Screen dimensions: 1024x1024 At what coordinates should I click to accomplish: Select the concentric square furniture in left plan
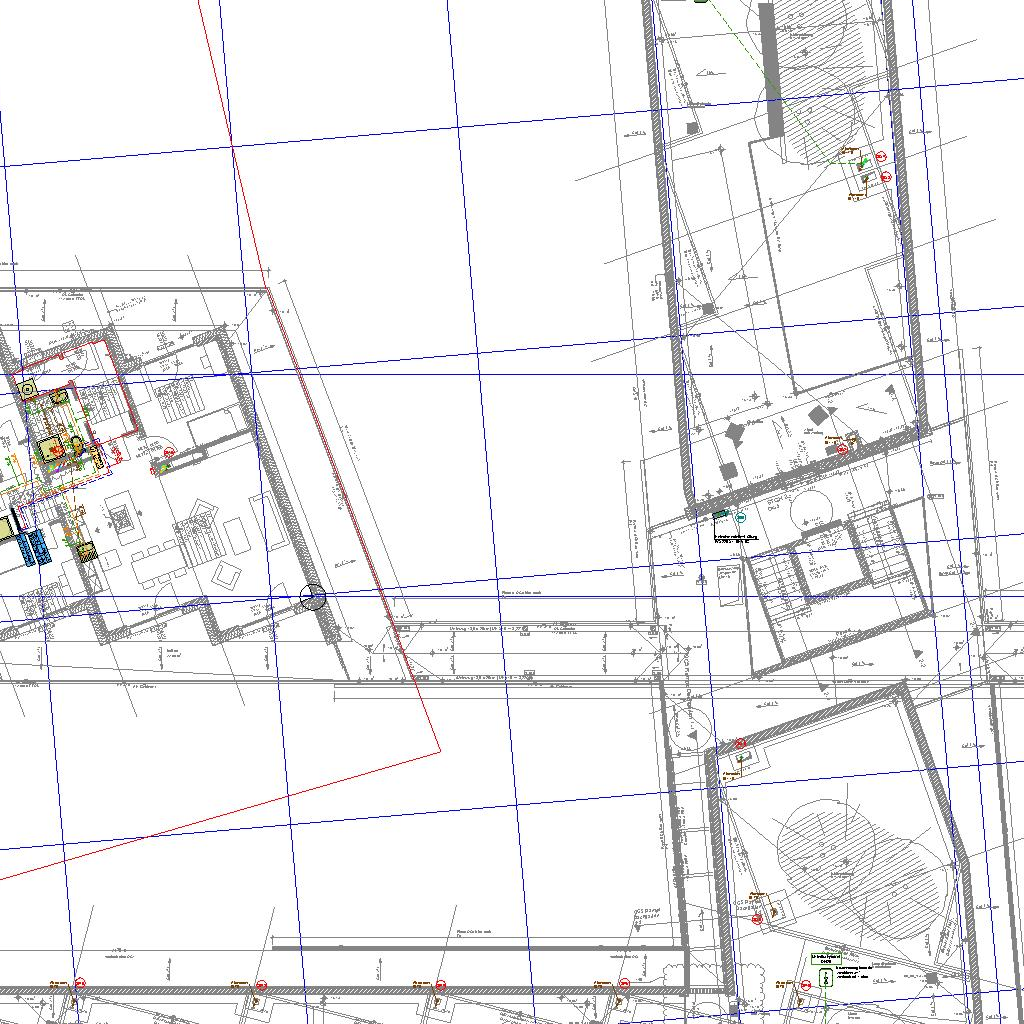click(120, 518)
